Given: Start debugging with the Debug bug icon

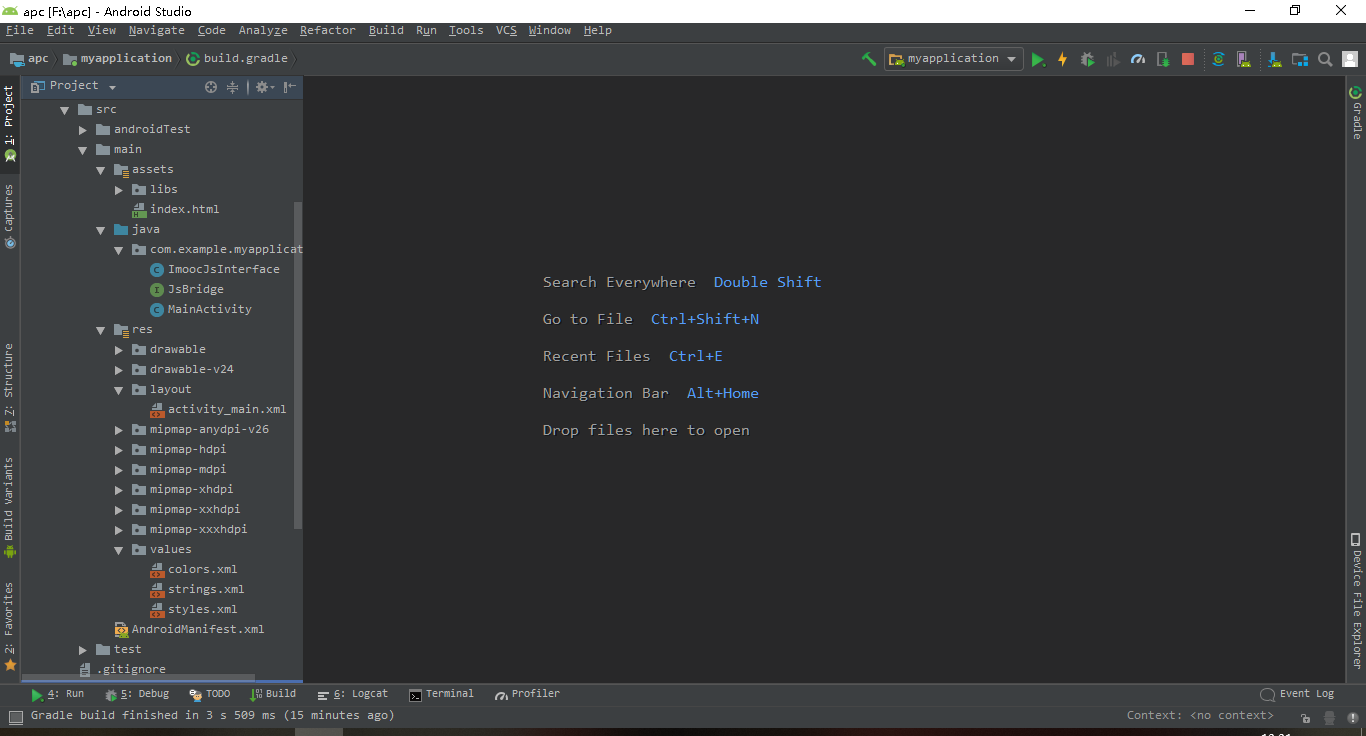Looking at the screenshot, I should (1087, 59).
